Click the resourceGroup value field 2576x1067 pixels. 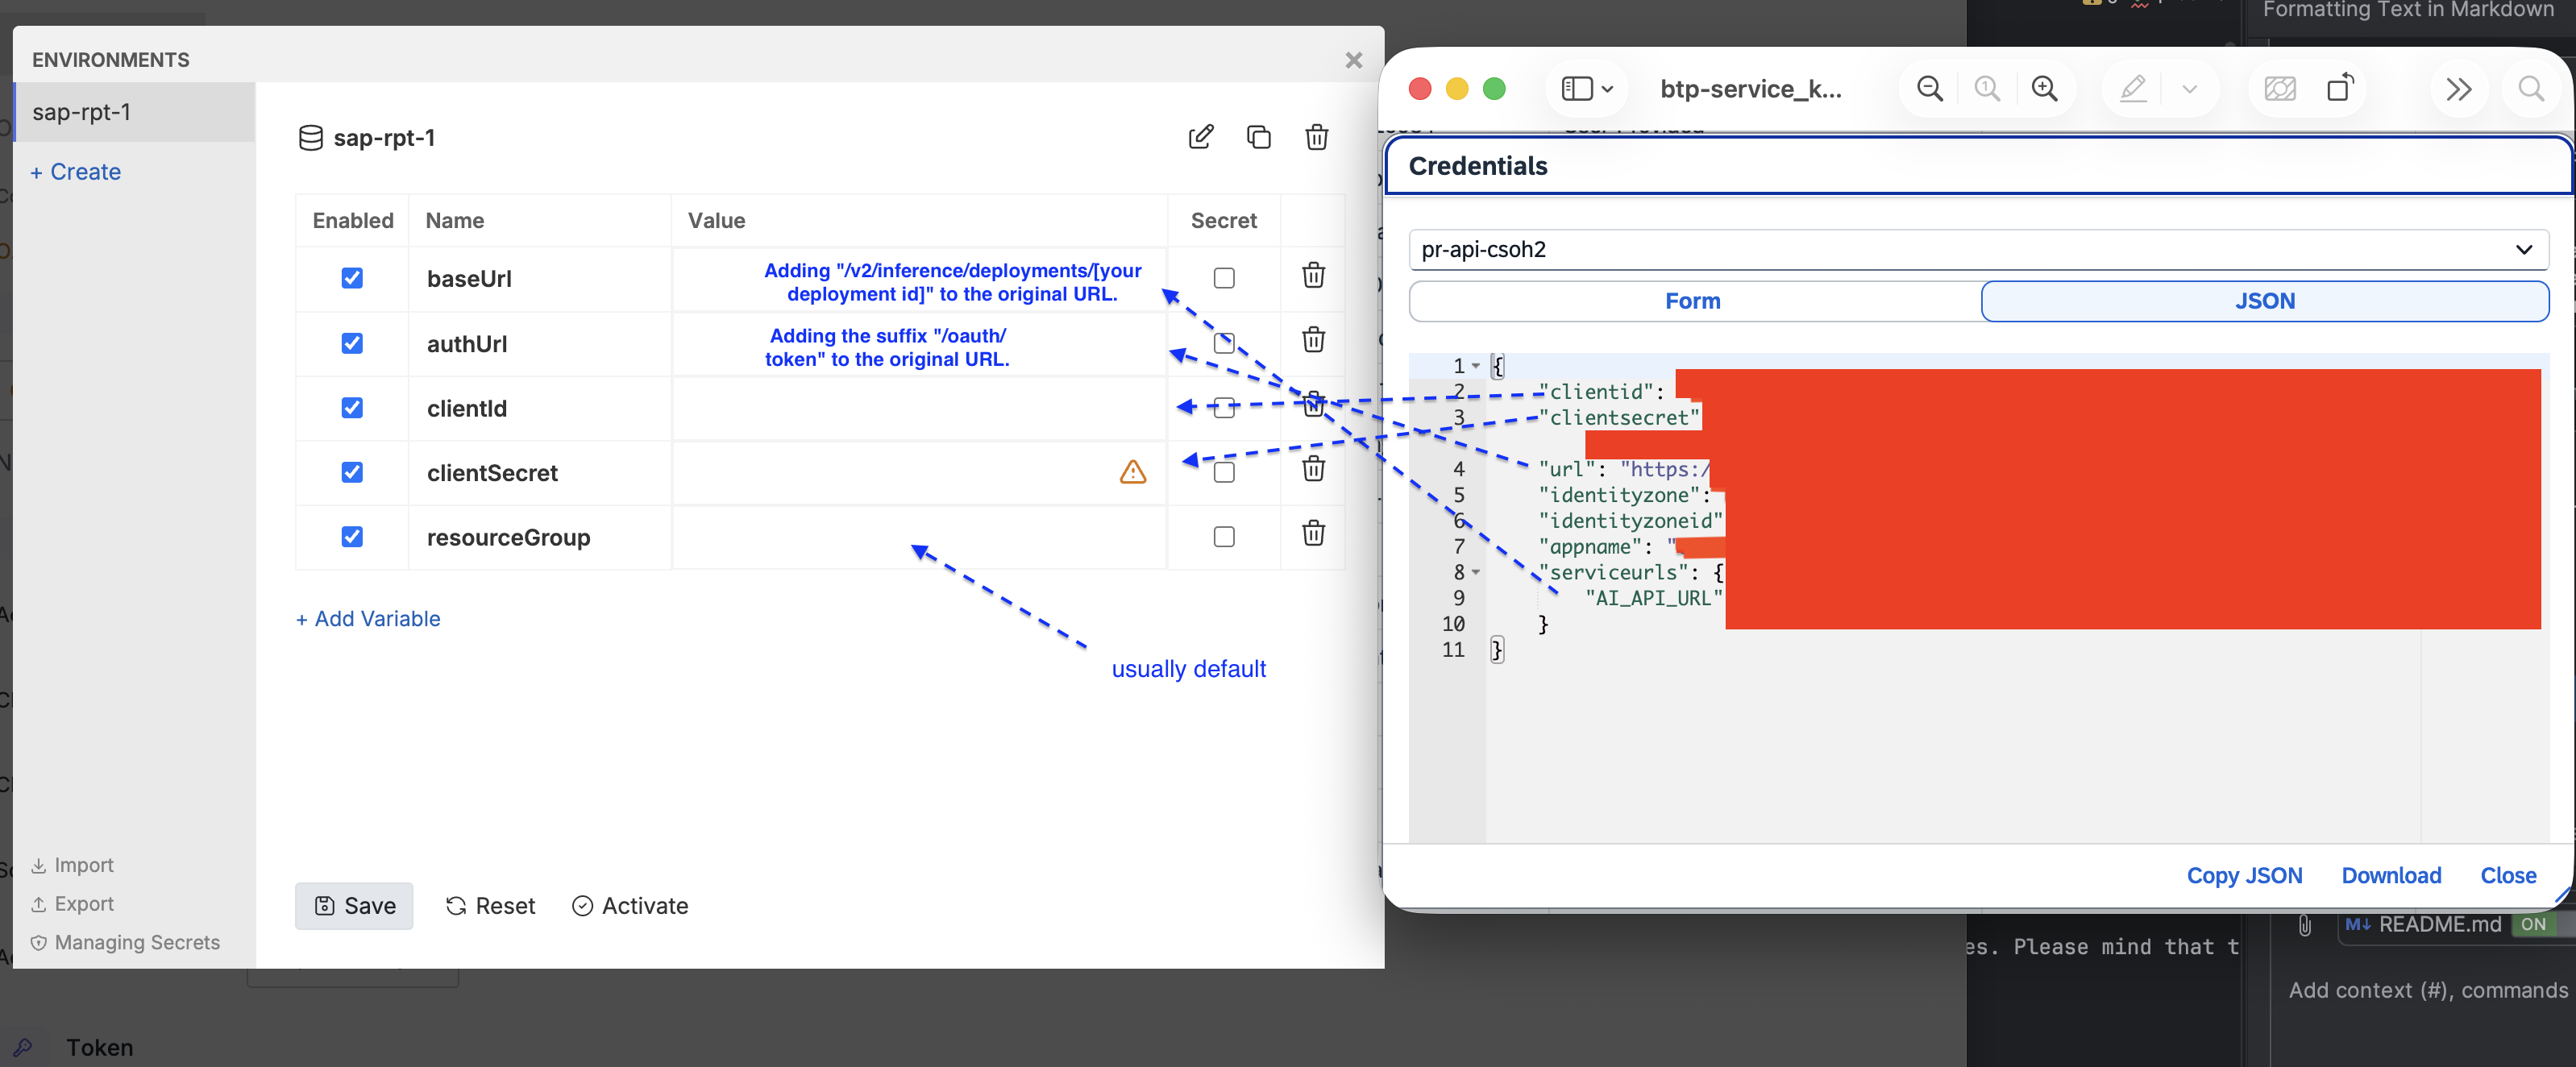919,537
